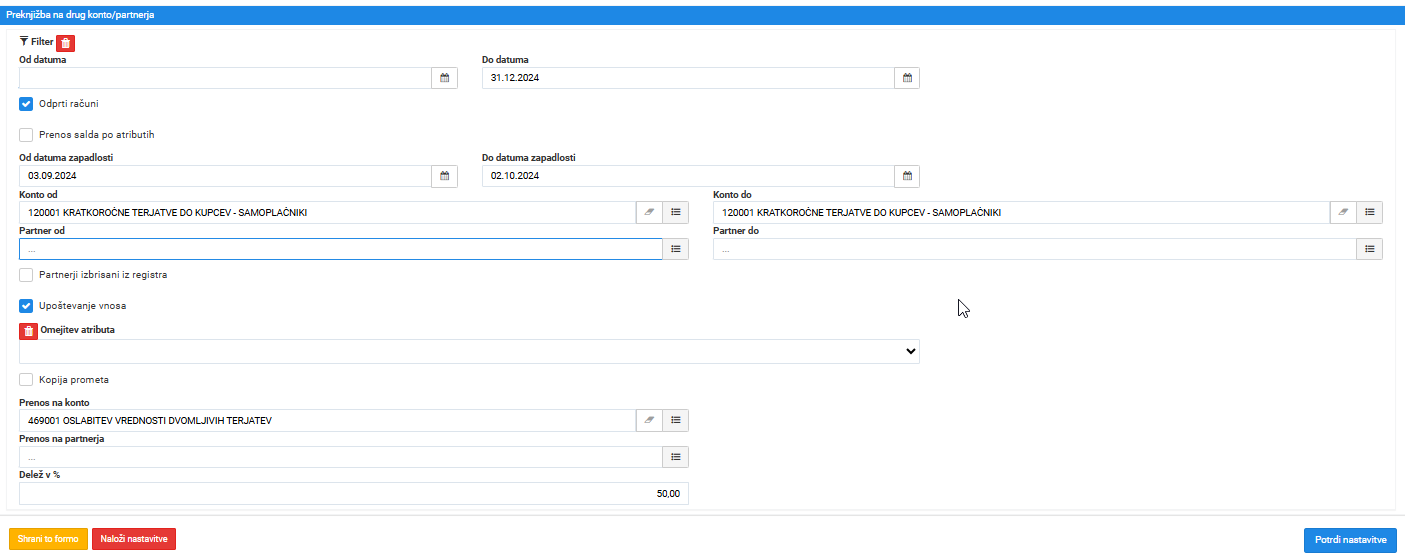The width and height of the screenshot is (1405, 559).
Task: Focus Prenos na partnerja input
Action: [x=341, y=457]
